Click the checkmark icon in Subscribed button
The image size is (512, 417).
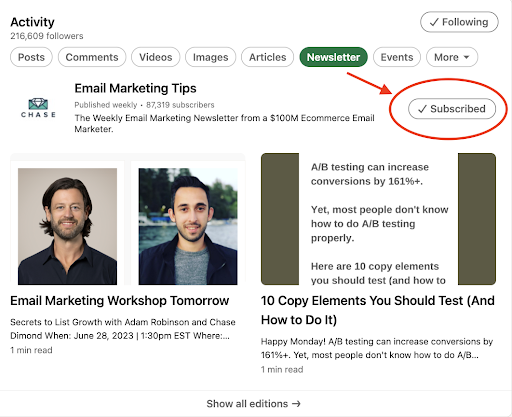422,109
